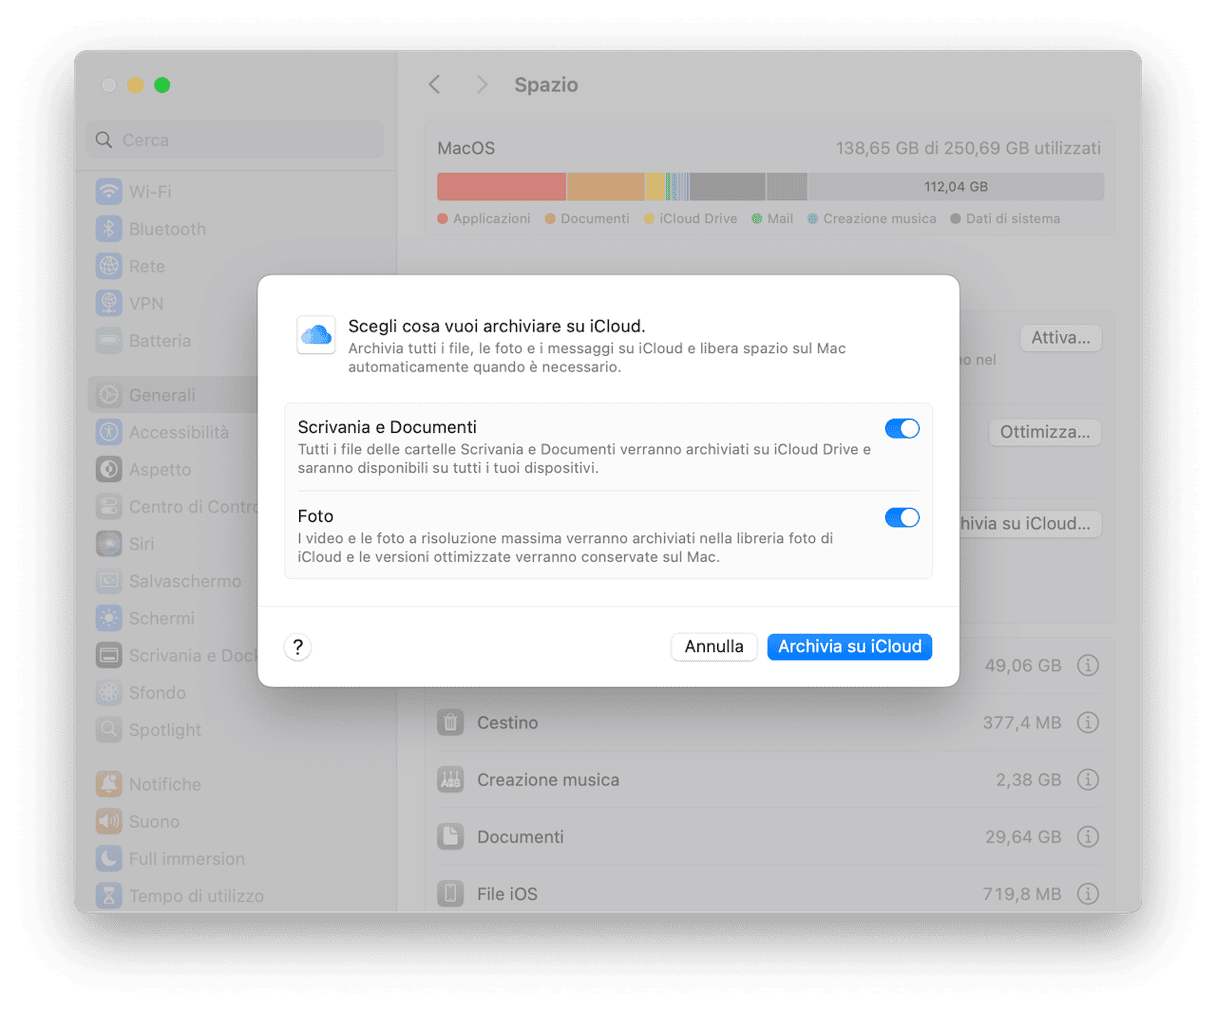Select the Generali gear icon
The image size is (1216, 1011).
pos(109,395)
